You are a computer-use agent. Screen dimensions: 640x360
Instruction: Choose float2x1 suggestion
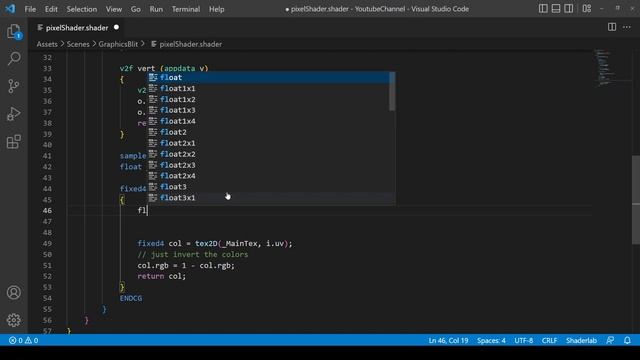[268, 143]
